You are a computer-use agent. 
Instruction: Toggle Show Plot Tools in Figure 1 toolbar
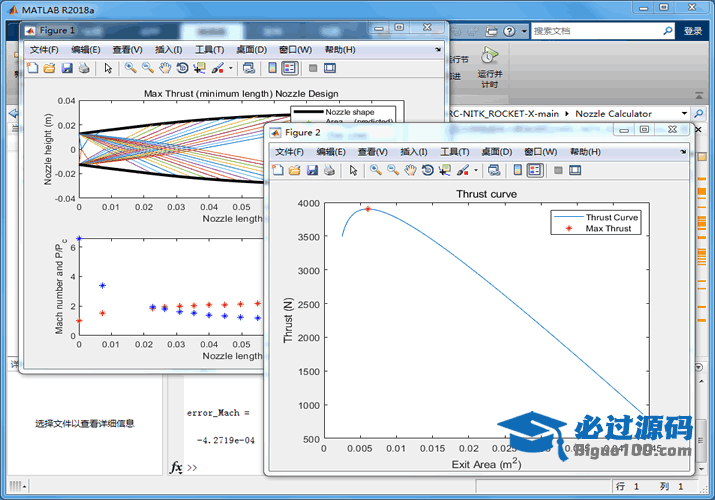click(x=330, y=68)
